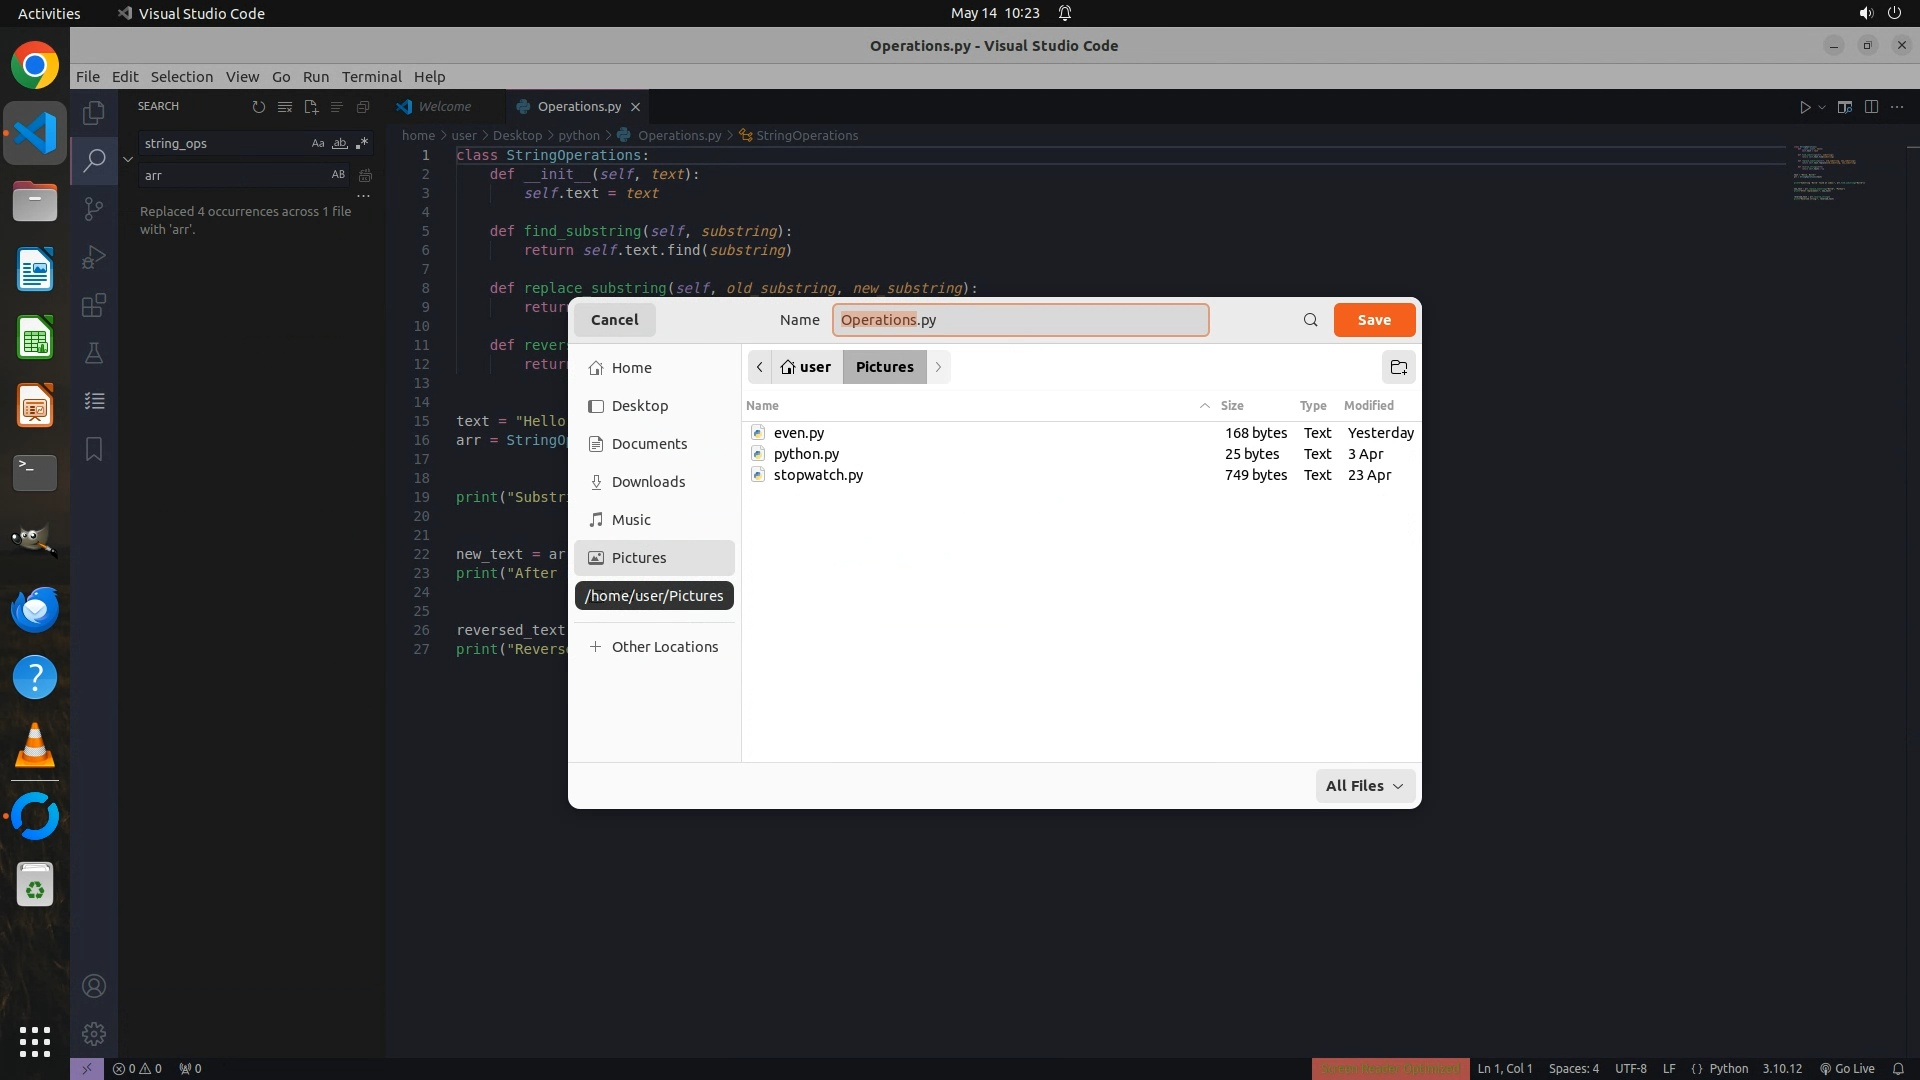Create a new folder in save dialog
1920x1080 pixels.
[1398, 367]
